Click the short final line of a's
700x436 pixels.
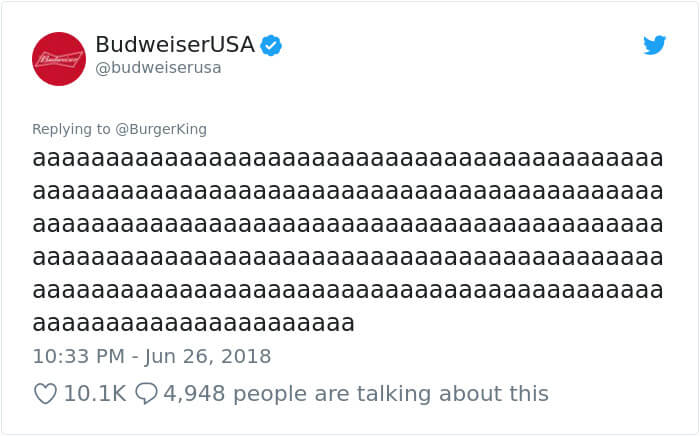[x=194, y=323]
